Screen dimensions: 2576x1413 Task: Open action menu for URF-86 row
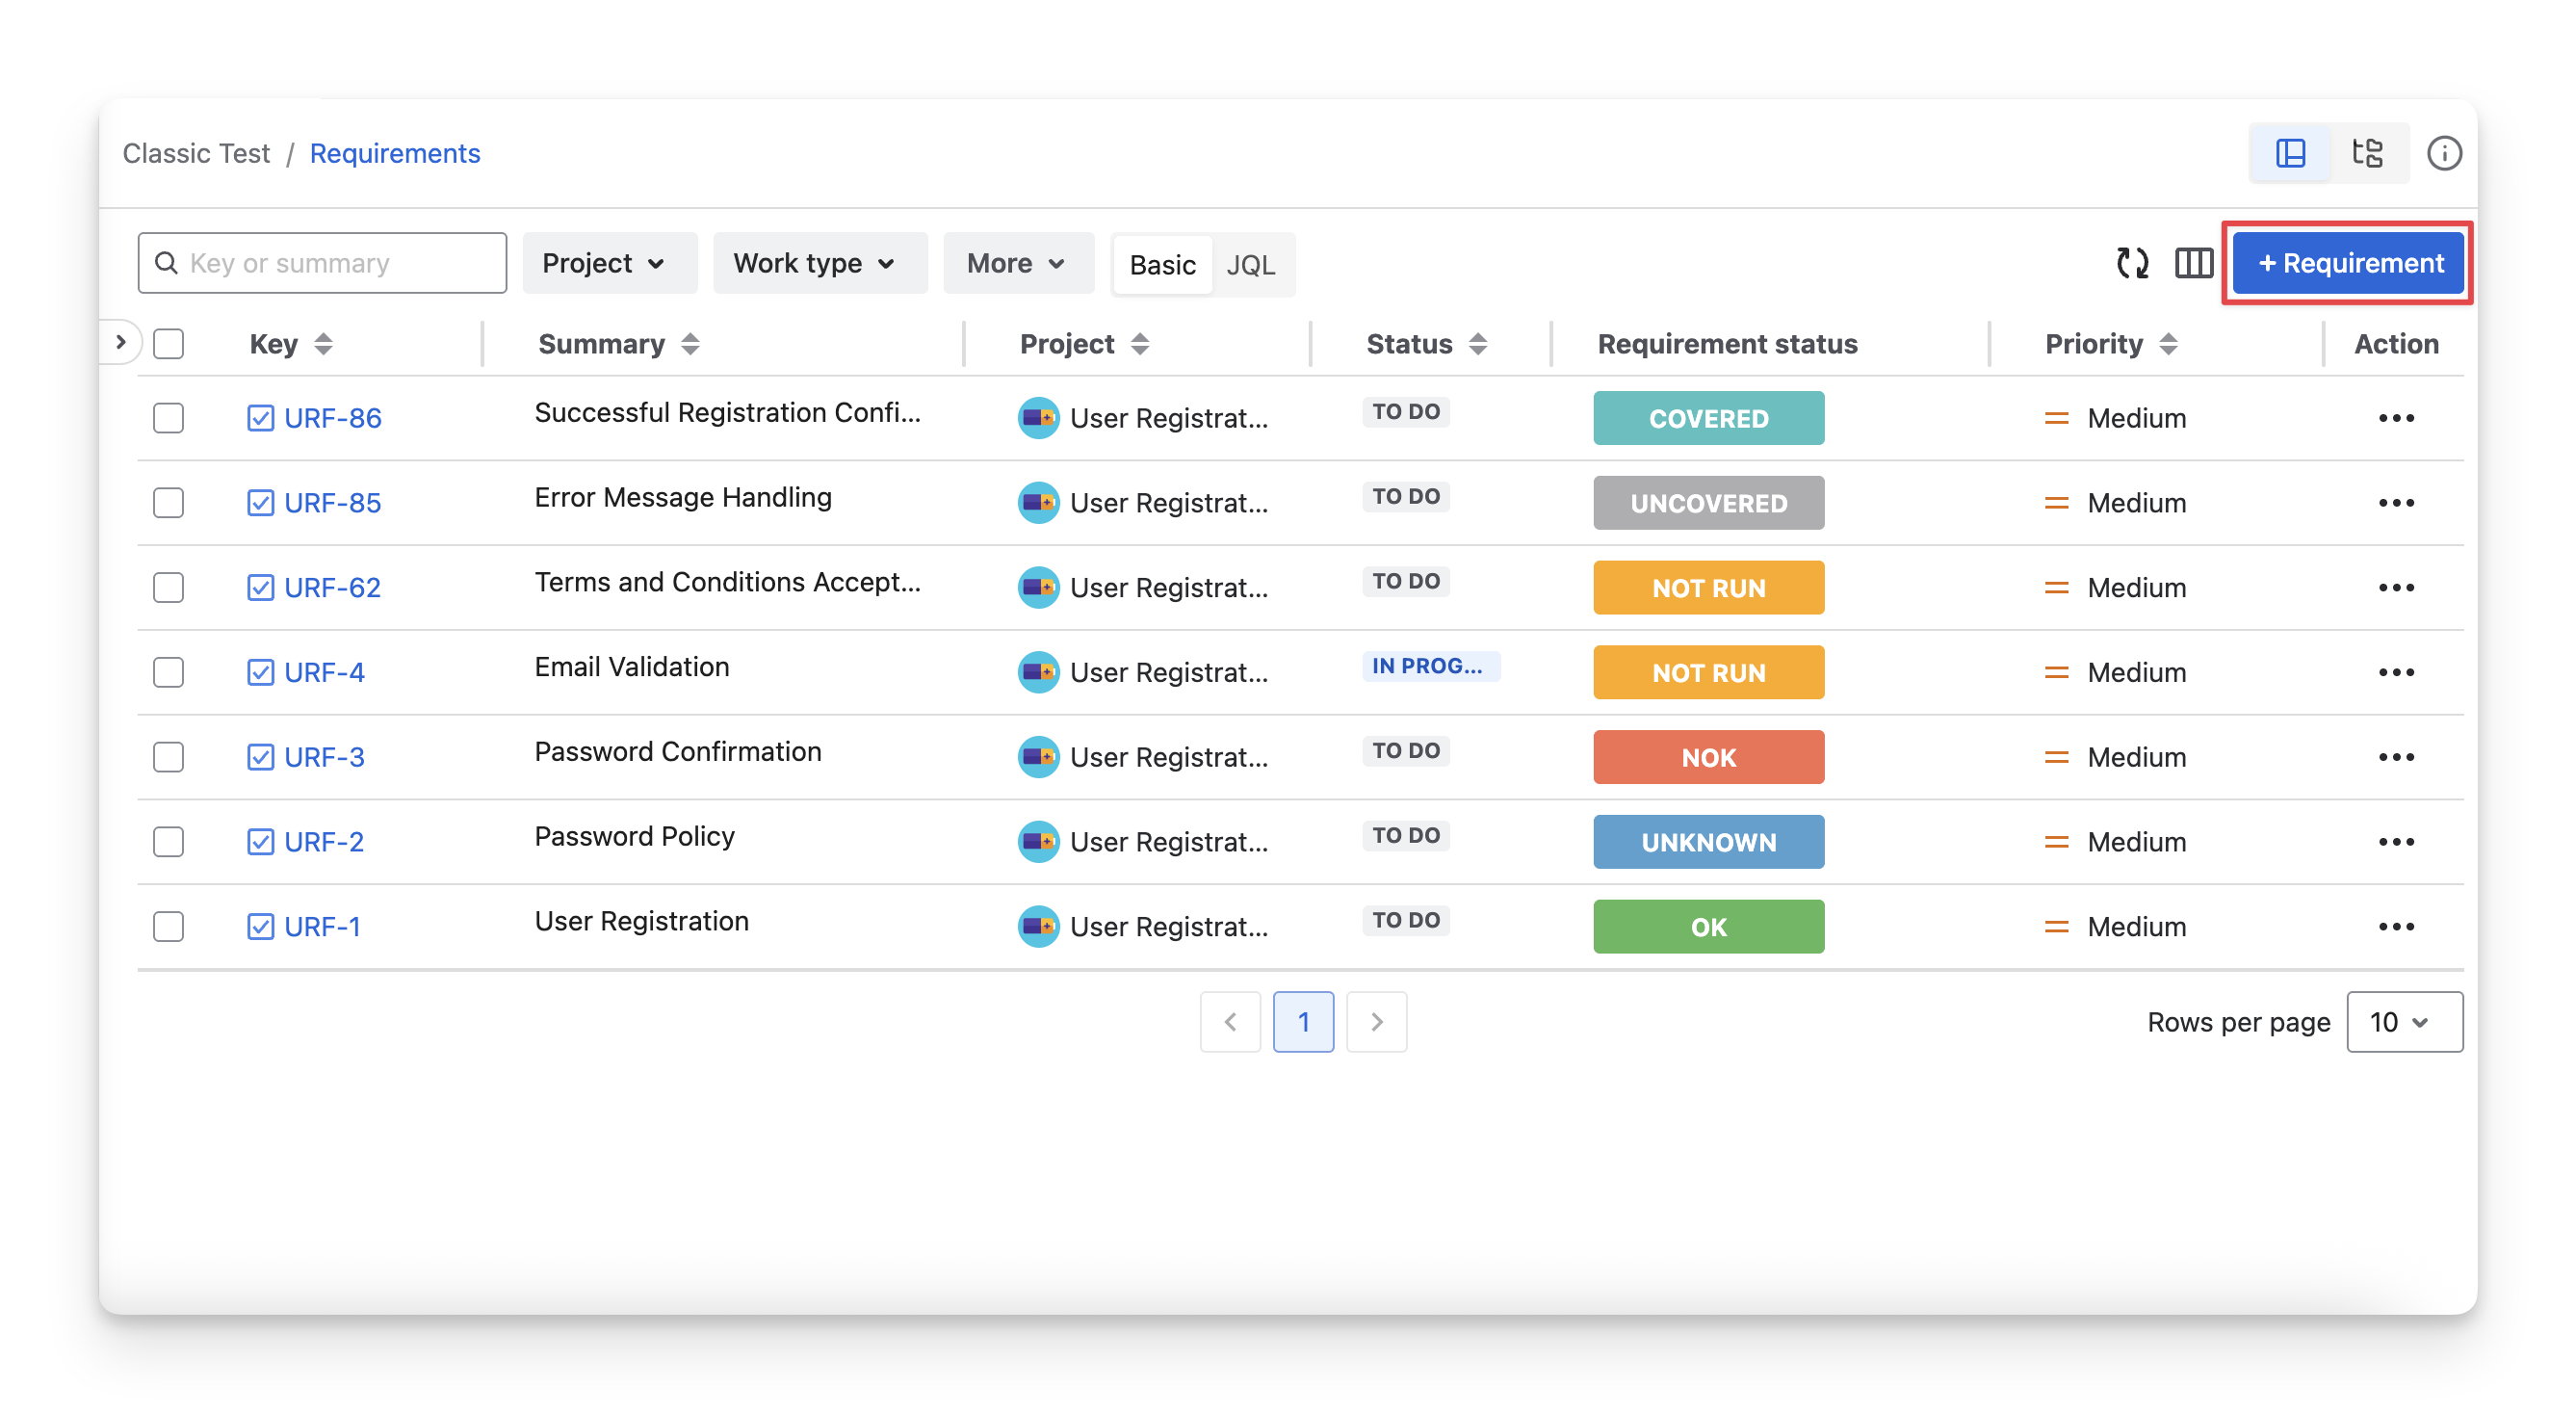coord(2396,418)
